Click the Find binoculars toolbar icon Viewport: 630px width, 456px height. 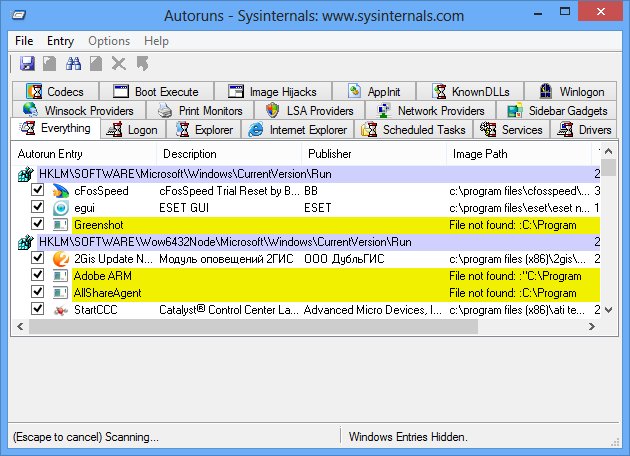(74, 63)
